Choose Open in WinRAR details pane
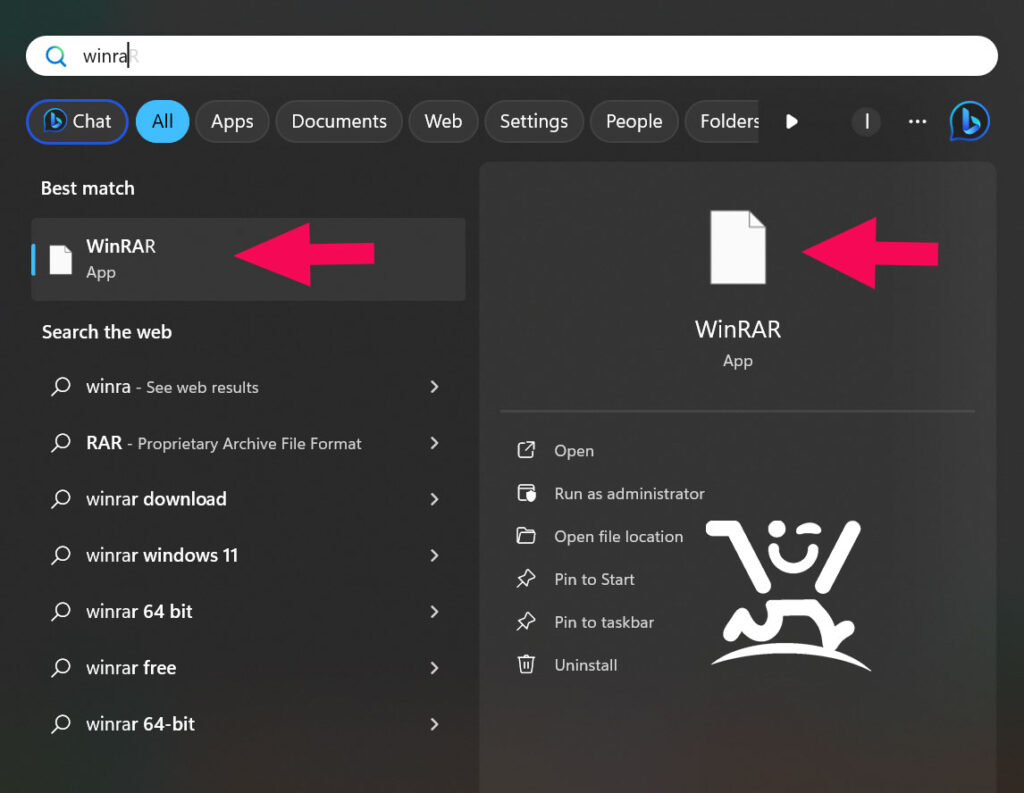 tap(574, 451)
